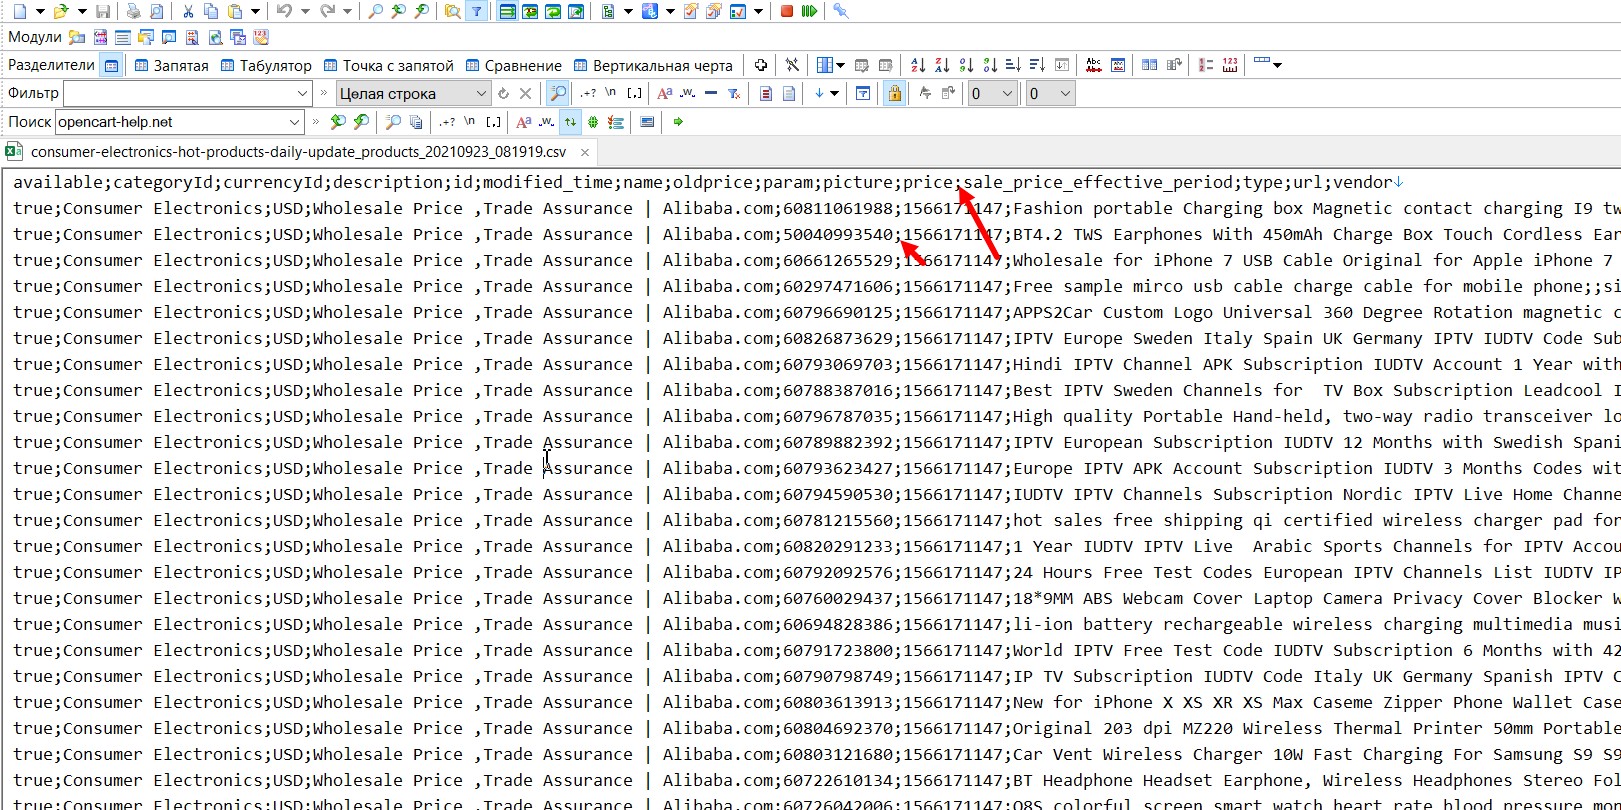
Task: Click the Print icon
Action: click(x=133, y=11)
